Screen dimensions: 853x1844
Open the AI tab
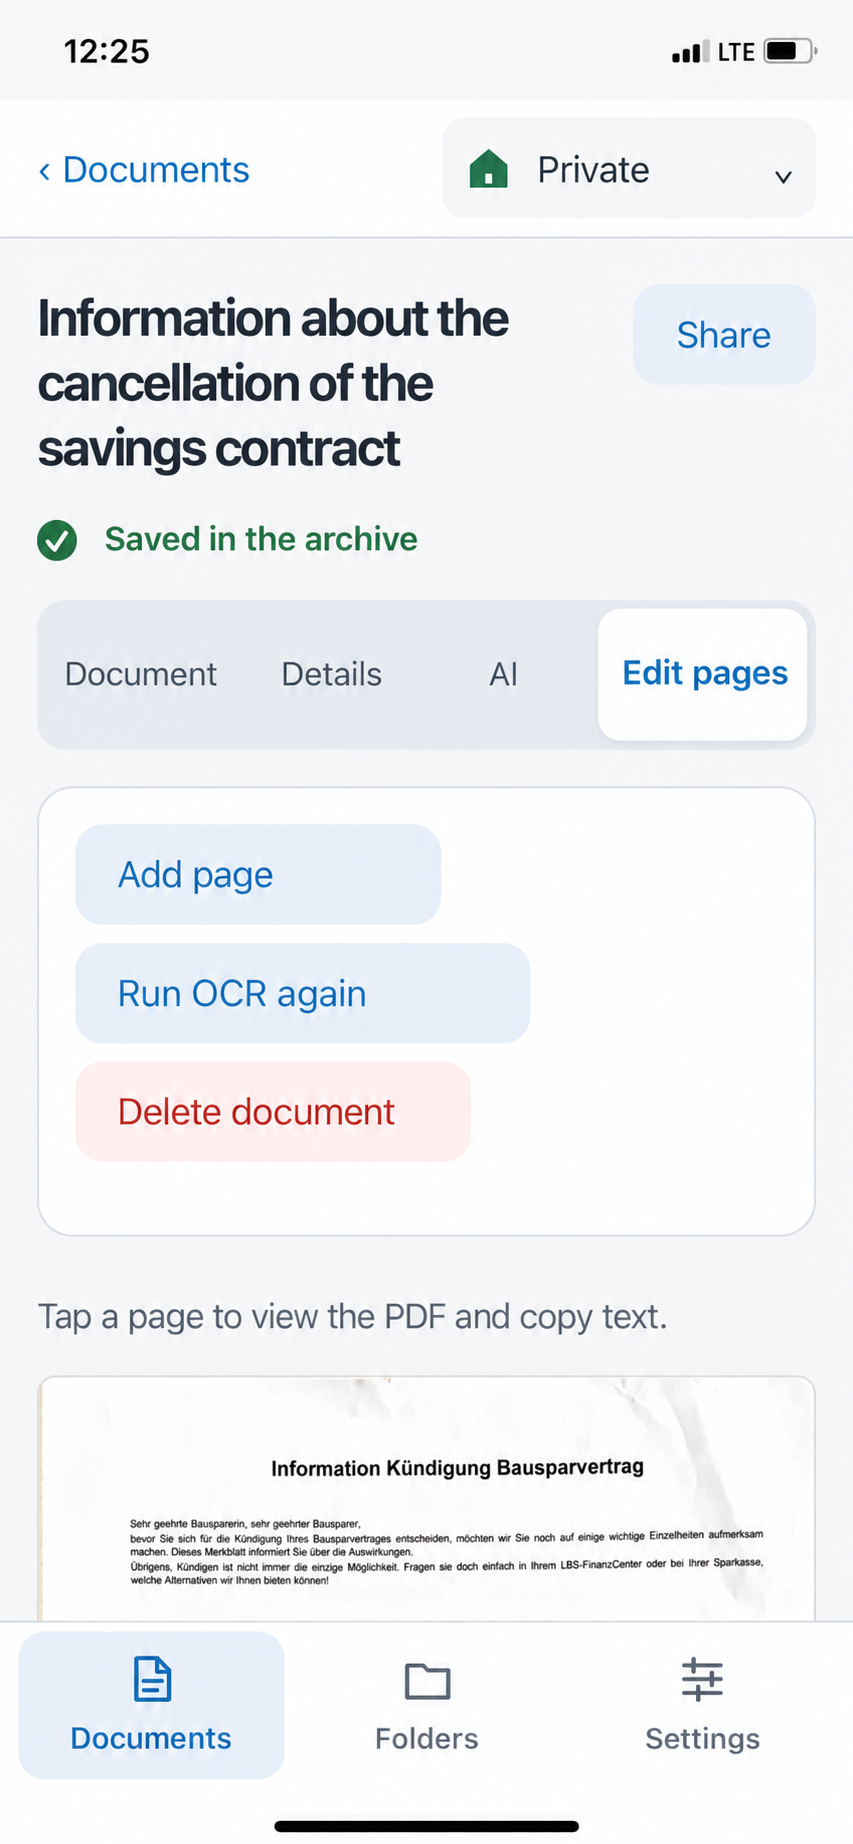[x=503, y=674]
